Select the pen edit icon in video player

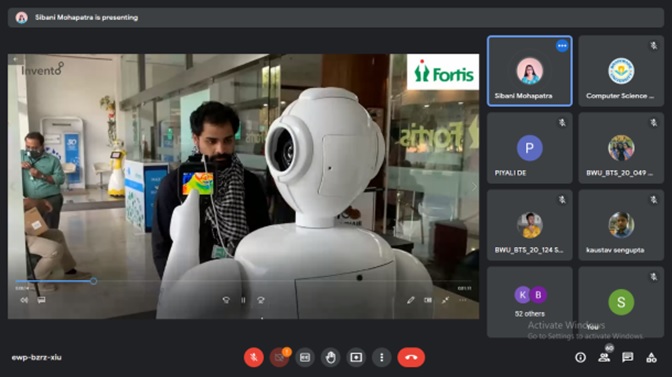coord(411,300)
